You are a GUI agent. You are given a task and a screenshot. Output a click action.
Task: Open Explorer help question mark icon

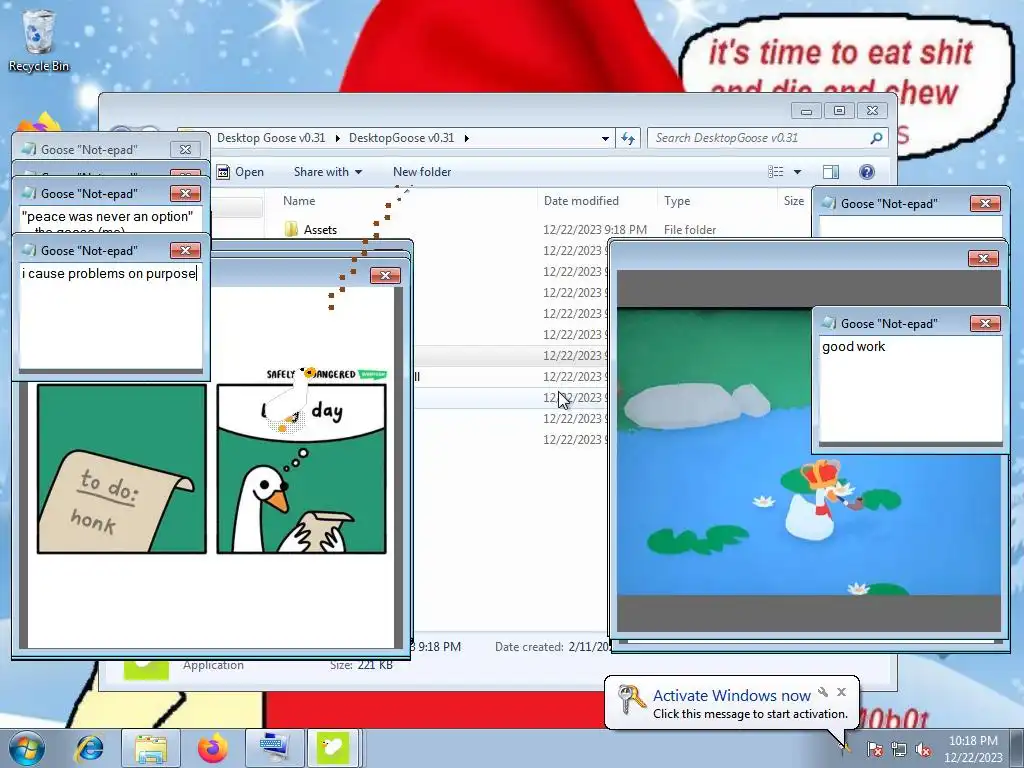tap(867, 172)
